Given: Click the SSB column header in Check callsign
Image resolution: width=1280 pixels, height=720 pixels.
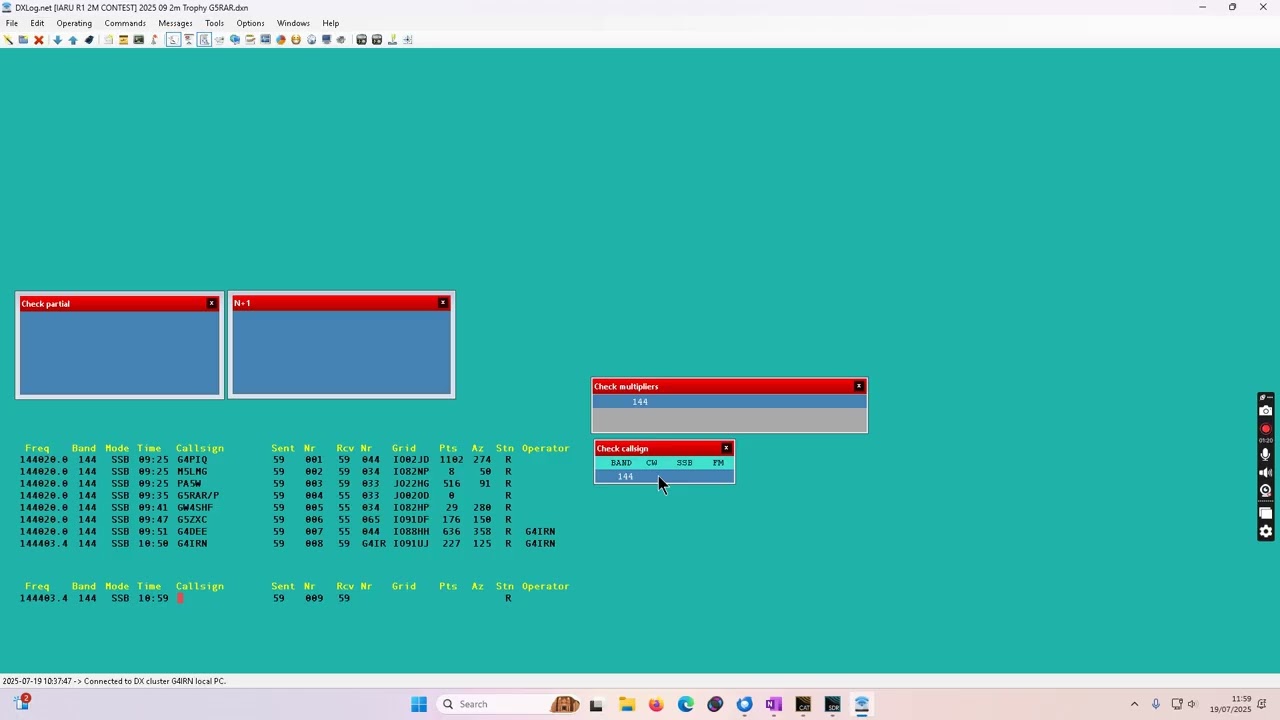Looking at the screenshot, I should [x=684, y=463].
